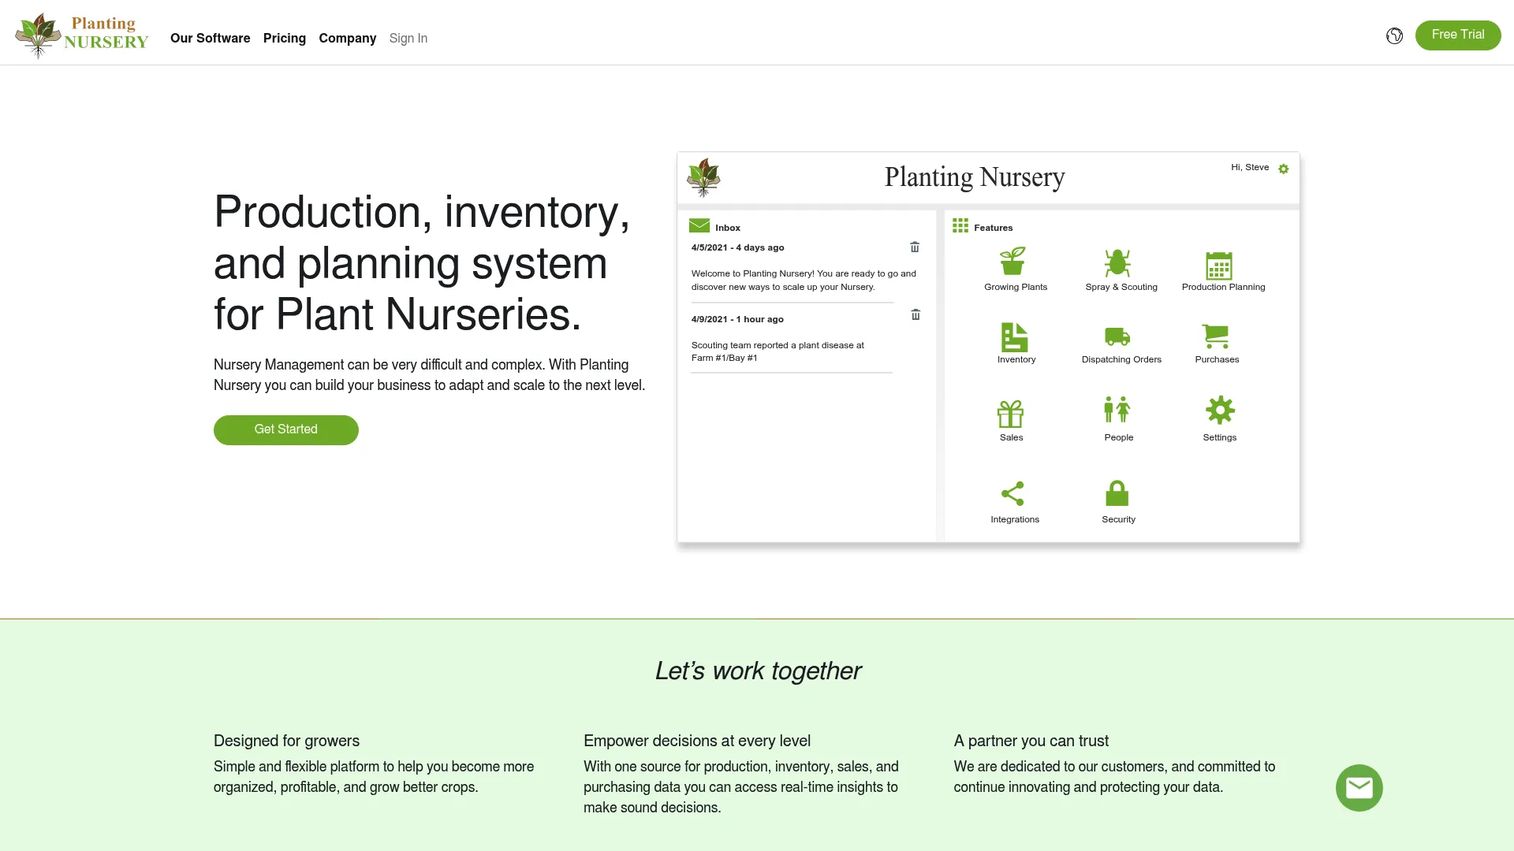Click the gear icon beside Hi, Steve

pos(1283,169)
